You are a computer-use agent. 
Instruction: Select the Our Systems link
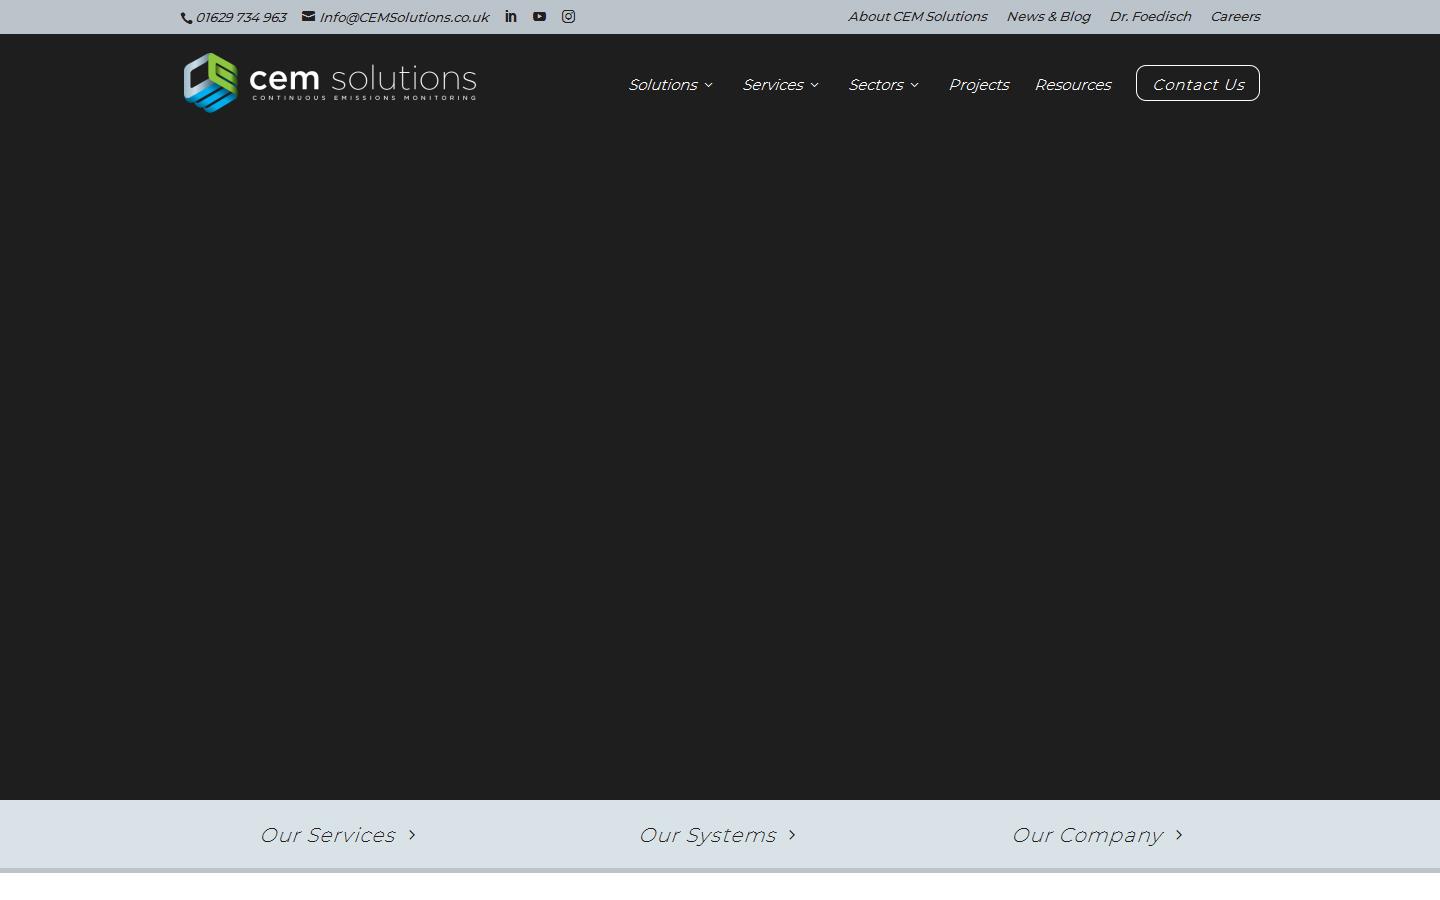pos(707,835)
